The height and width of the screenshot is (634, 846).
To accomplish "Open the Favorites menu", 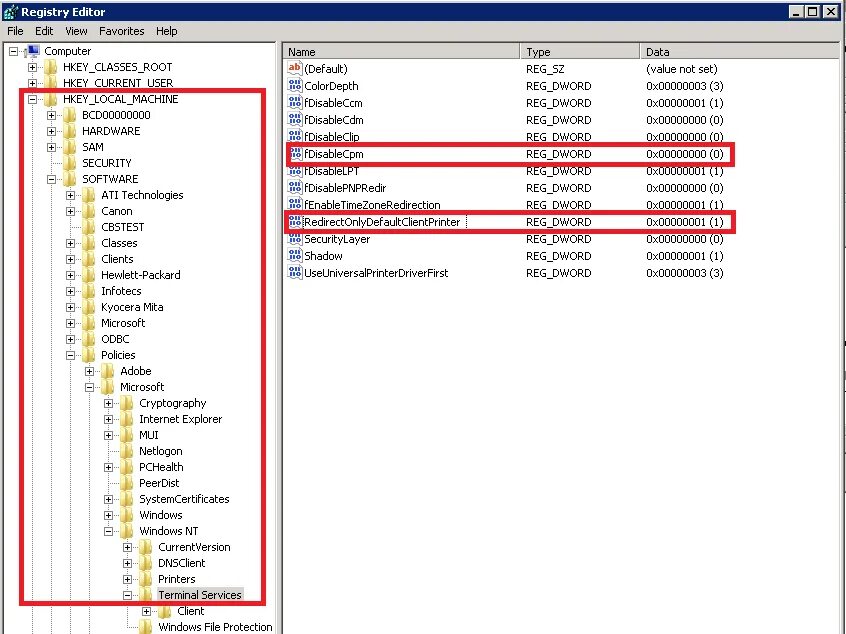I will click(121, 31).
